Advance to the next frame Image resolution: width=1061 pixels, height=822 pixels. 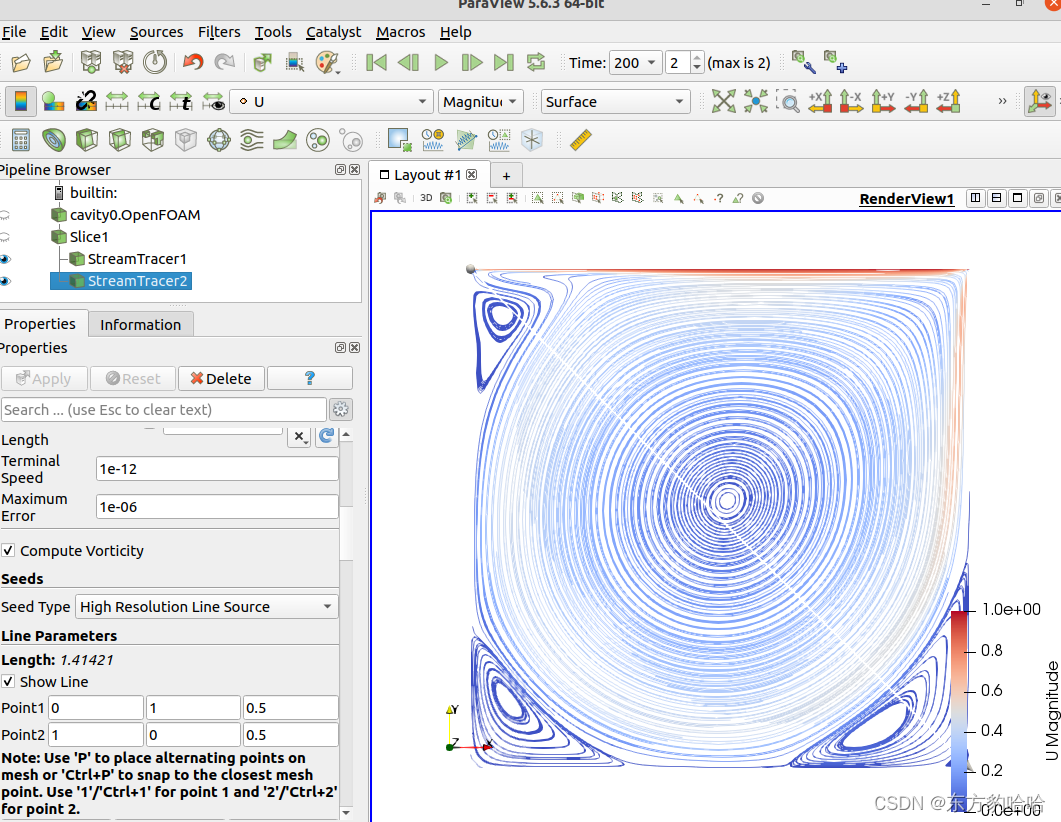point(472,63)
